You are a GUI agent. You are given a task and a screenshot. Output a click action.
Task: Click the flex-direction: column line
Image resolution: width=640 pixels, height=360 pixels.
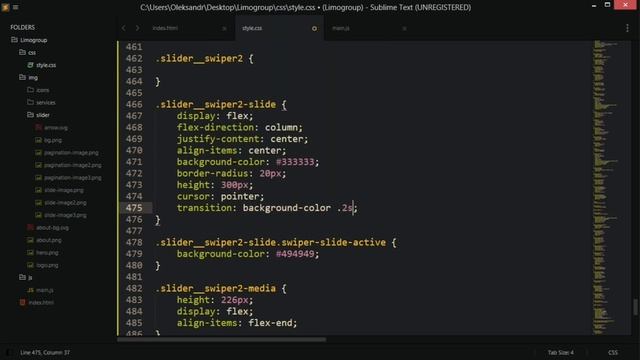click(240, 127)
